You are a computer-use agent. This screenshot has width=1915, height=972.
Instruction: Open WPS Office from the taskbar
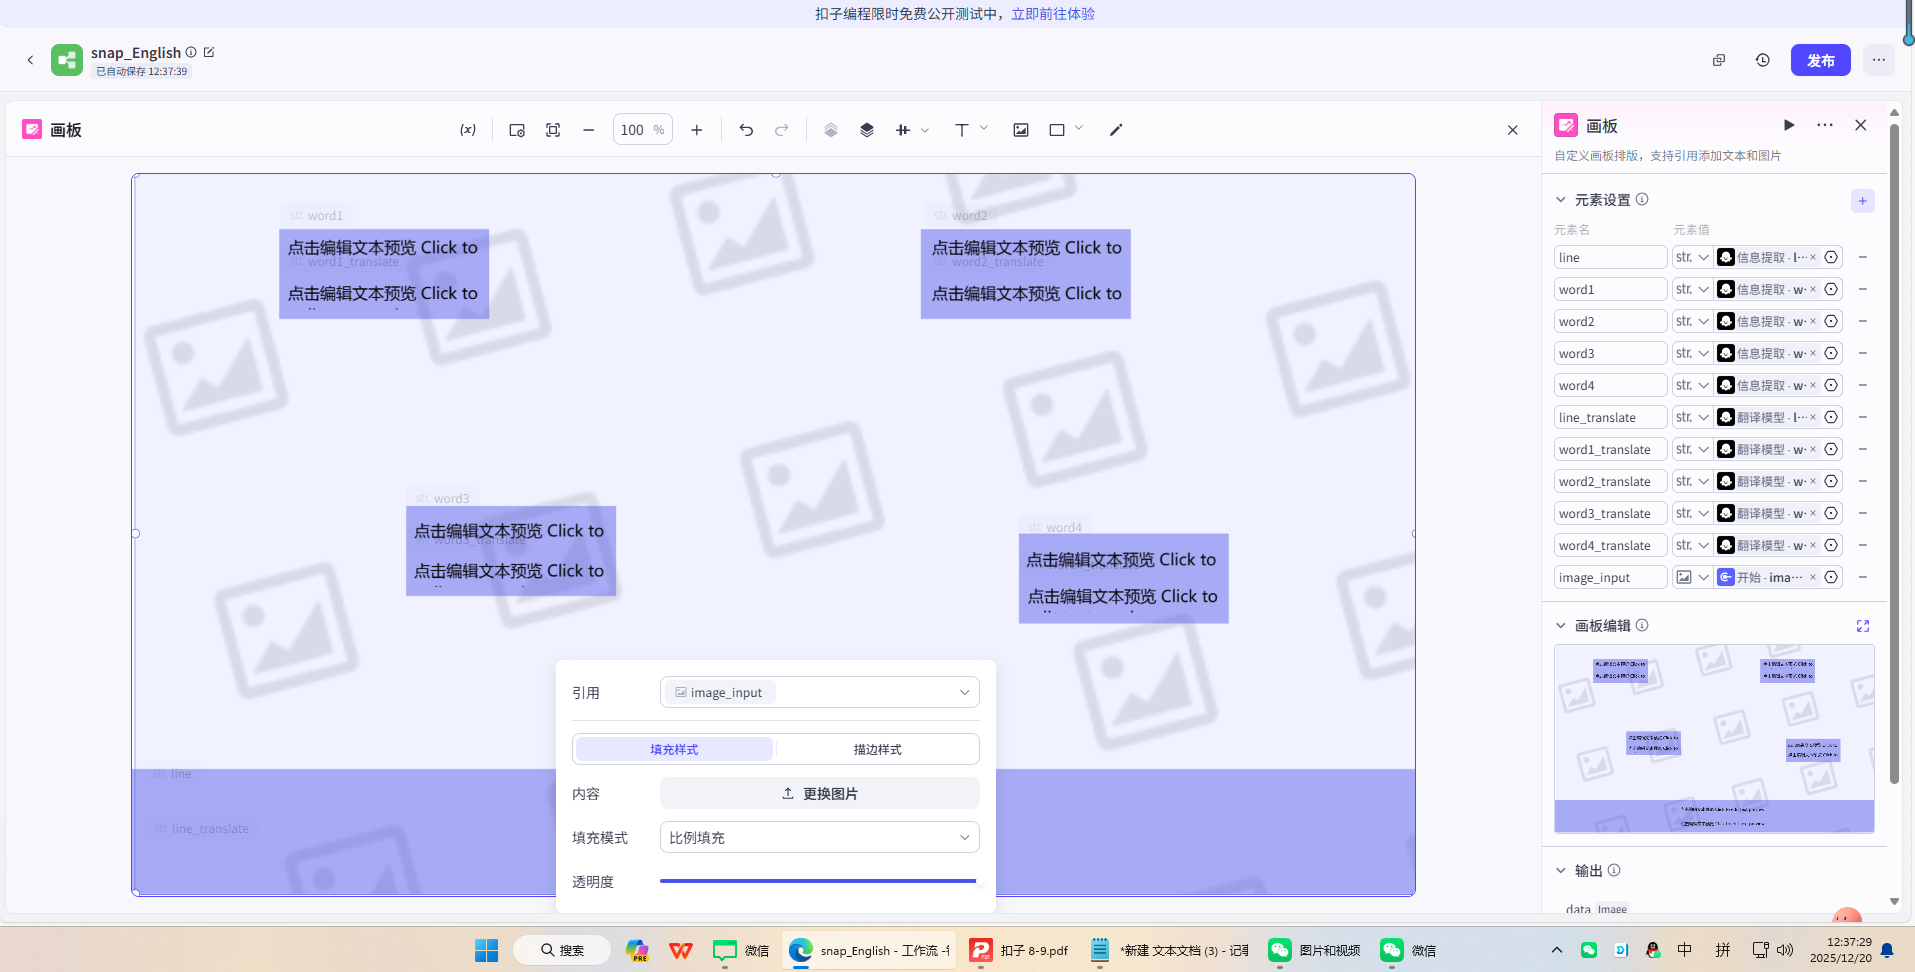[x=681, y=950]
